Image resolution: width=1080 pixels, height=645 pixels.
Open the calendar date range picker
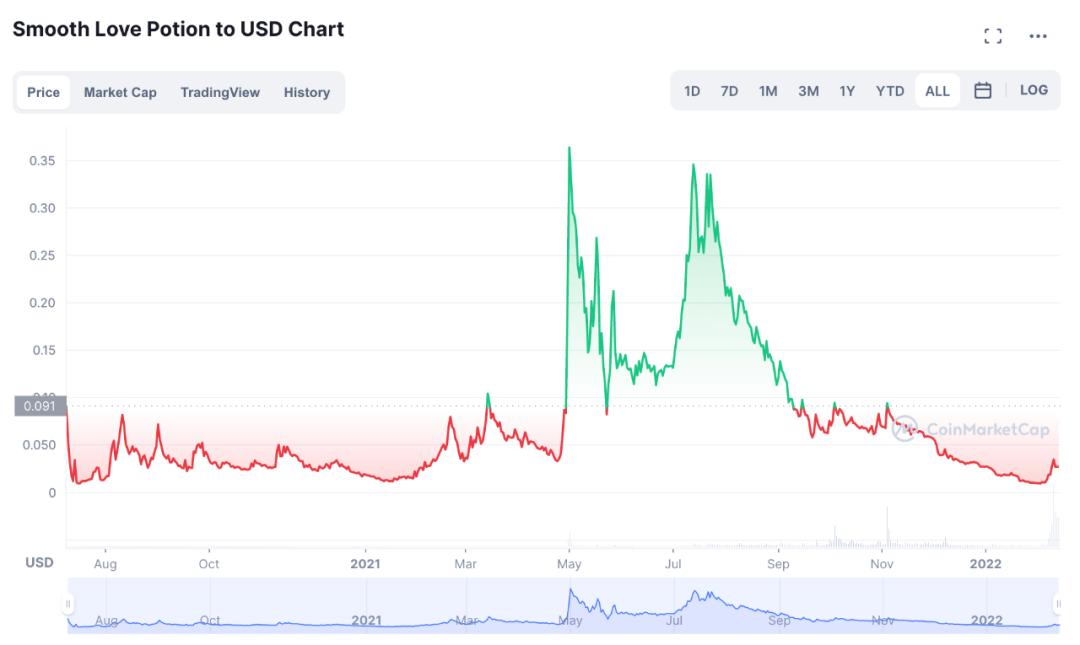(983, 91)
